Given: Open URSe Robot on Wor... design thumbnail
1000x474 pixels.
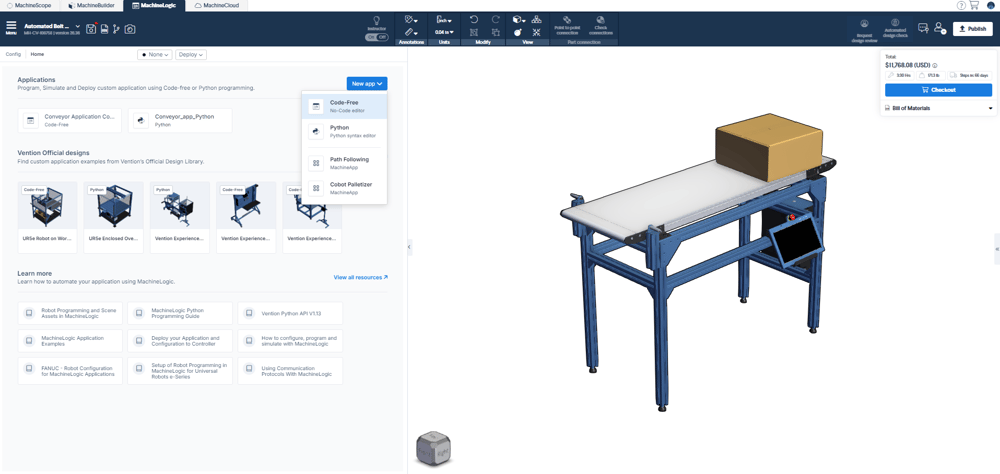Looking at the screenshot, I should point(48,218).
